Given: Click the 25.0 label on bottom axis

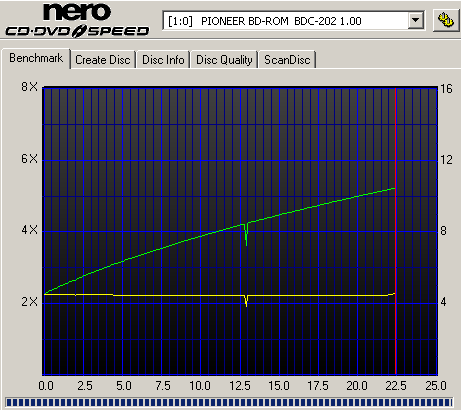Looking at the screenshot, I should click(x=436, y=386).
